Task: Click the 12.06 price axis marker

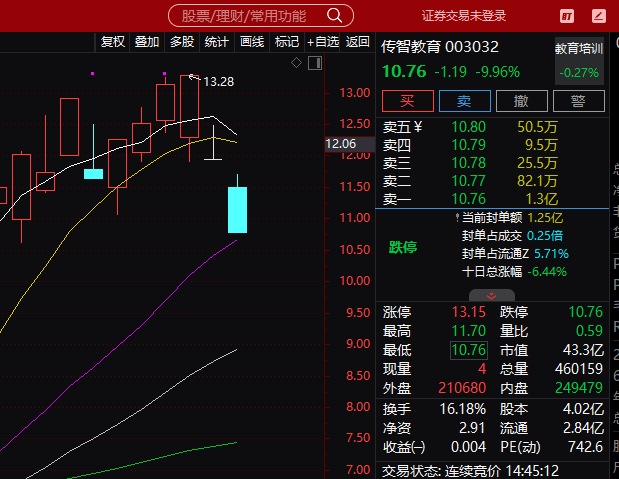Action: coord(349,144)
